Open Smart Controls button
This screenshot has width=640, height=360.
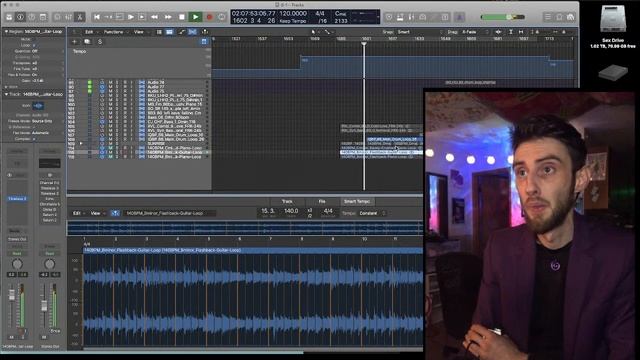57,17
